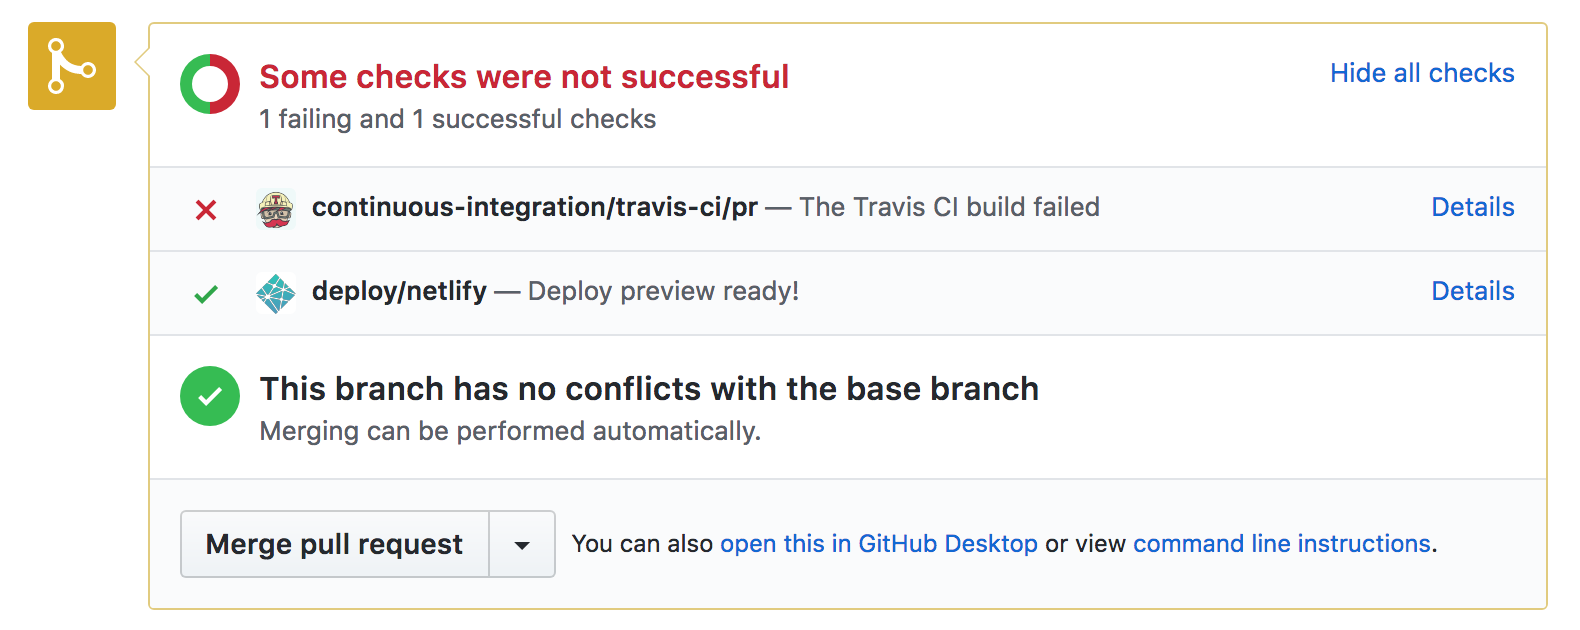This screenshot has height=630, width=1580.
Task: Click the continuous-integration/travis-ci/pr check name
Action: click(534, 207)
